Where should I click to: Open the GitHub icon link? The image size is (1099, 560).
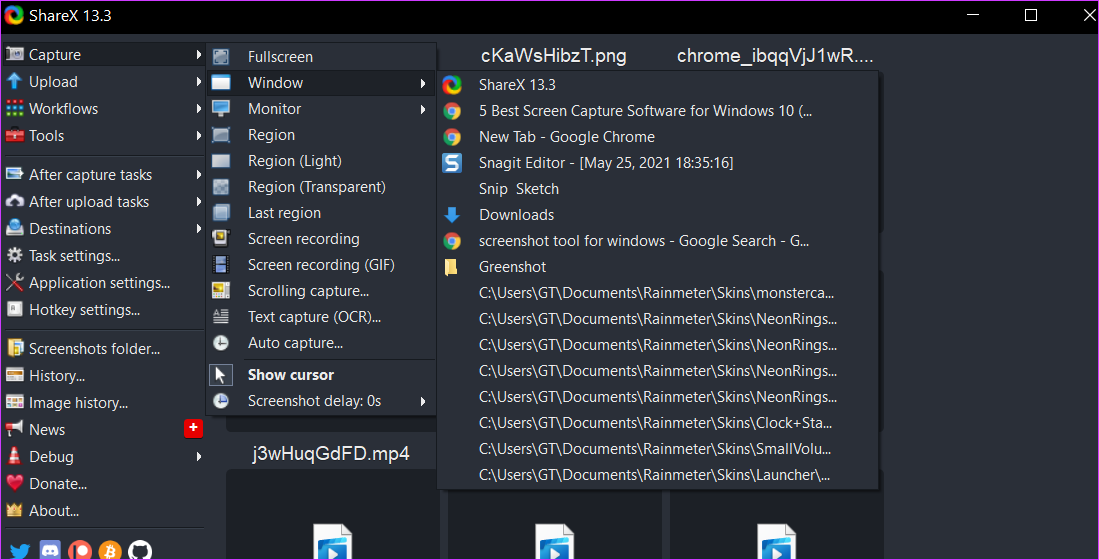click(x=140, y=551)
